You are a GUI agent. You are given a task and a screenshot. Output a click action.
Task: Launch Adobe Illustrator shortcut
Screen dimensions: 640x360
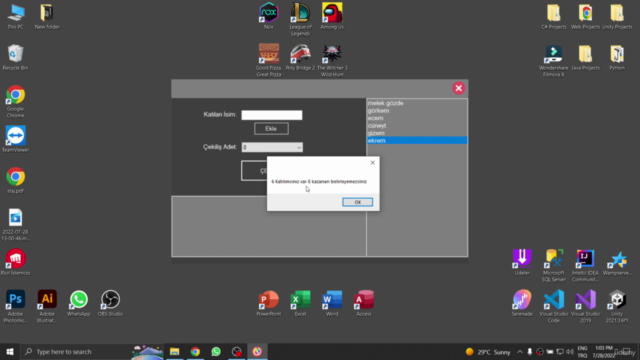(x=47, y=306)
